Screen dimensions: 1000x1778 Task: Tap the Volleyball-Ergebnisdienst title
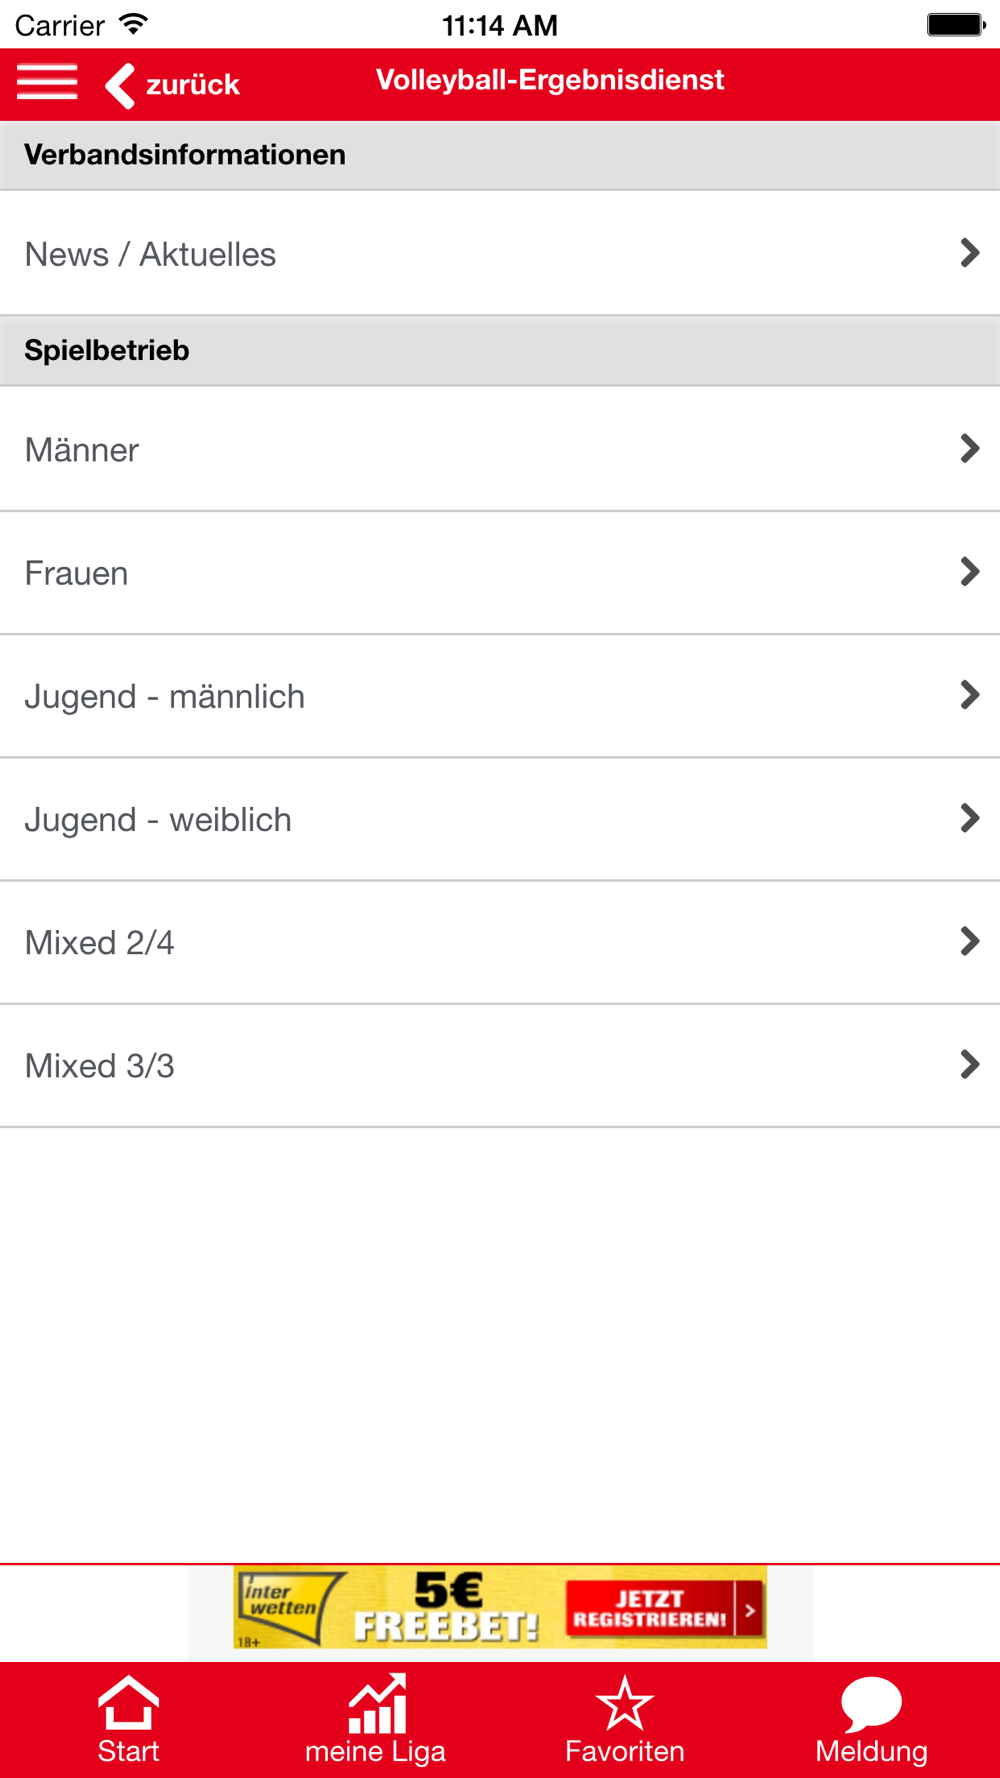pos(550,80)
